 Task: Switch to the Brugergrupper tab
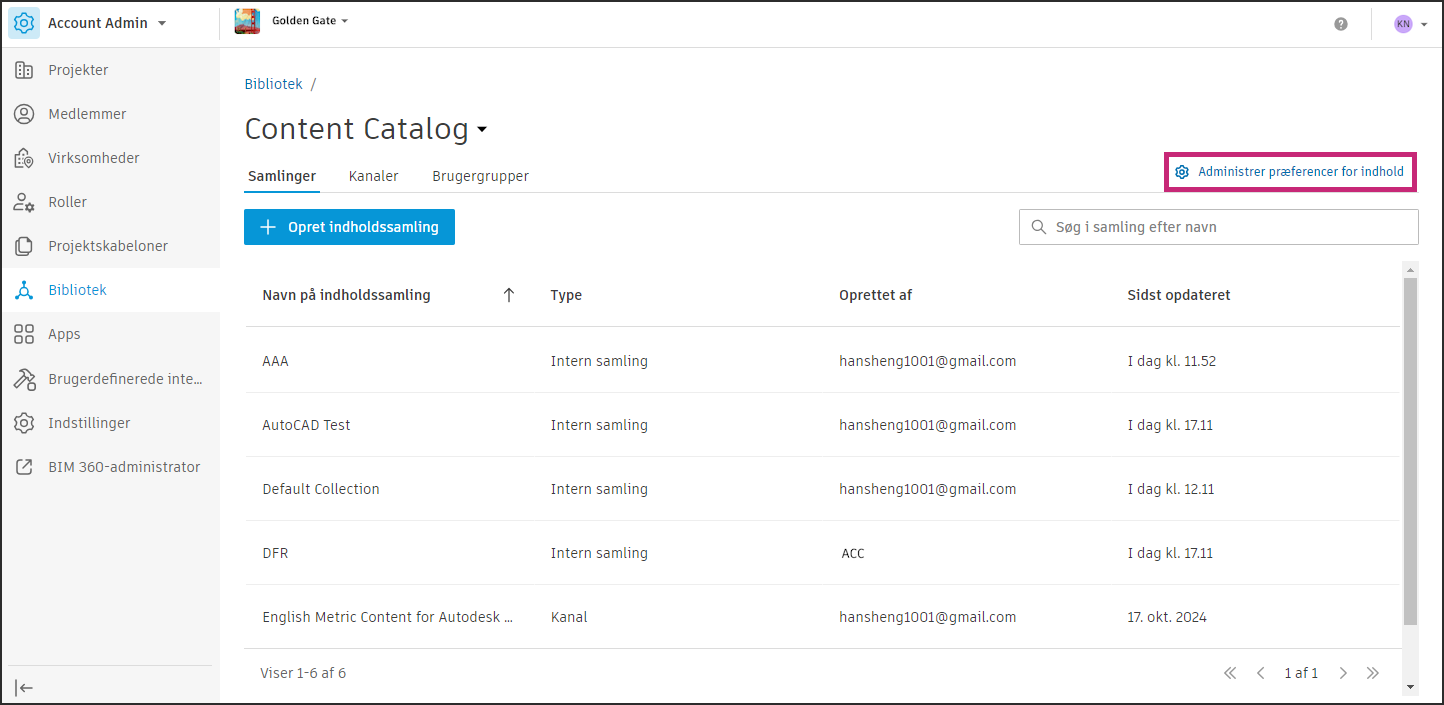tap(480, 176)
